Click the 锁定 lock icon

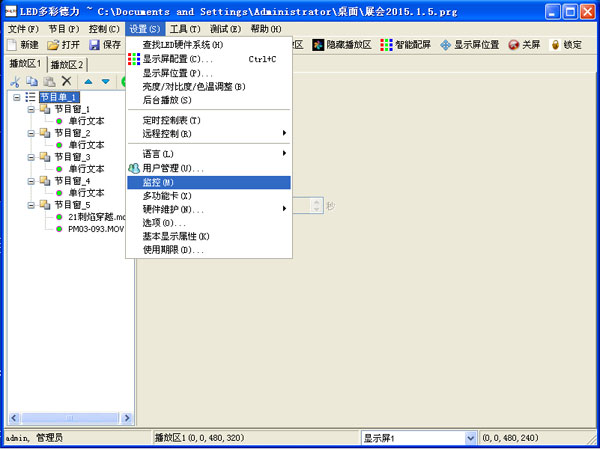[555, 45]
